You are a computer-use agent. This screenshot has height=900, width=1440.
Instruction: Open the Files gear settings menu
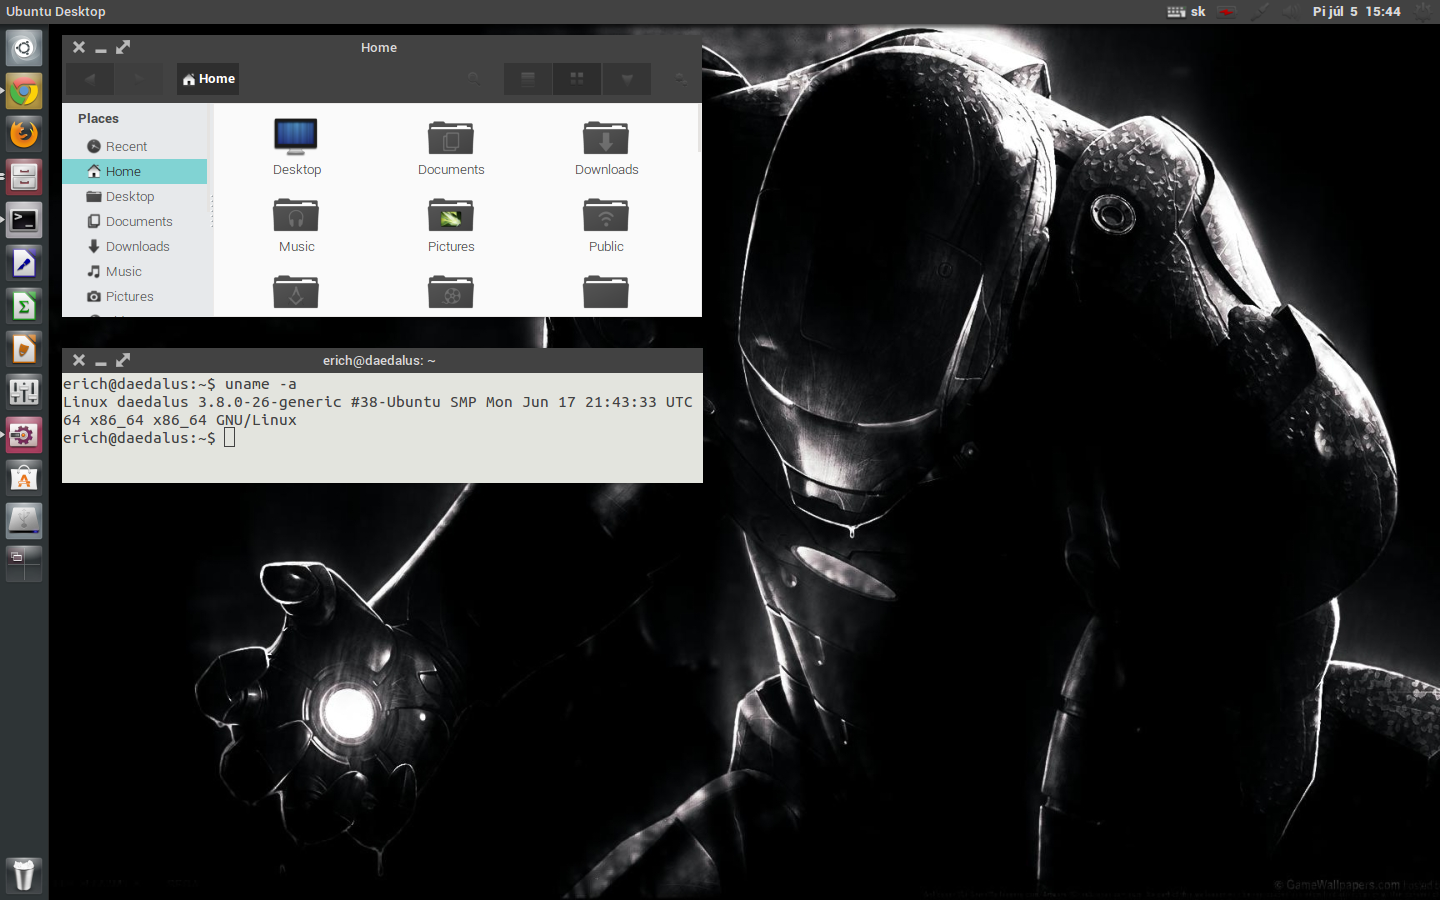click(x=680, y=79)
